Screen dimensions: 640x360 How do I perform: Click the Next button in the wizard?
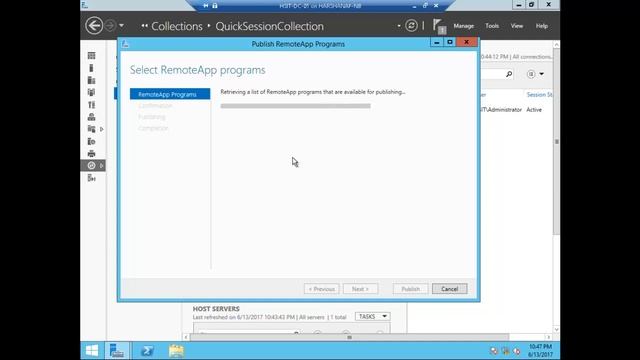(360, 289)
